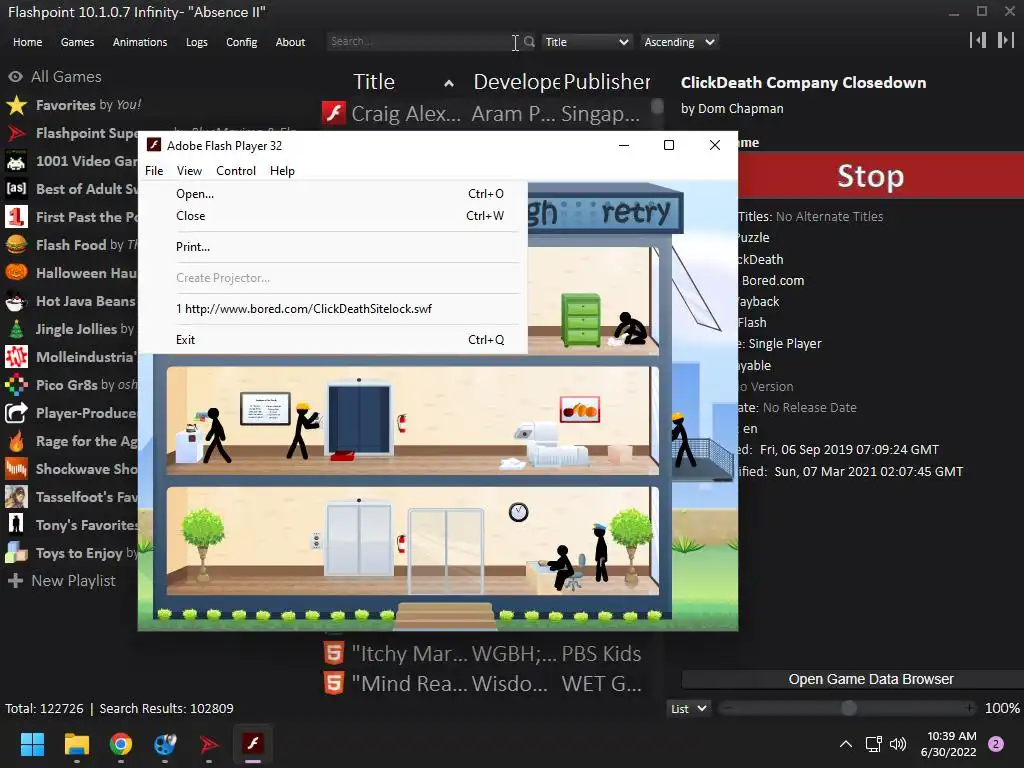Open the Flash Player View menu
Viewport: 1024px width, 768px height.
[189, 170]
